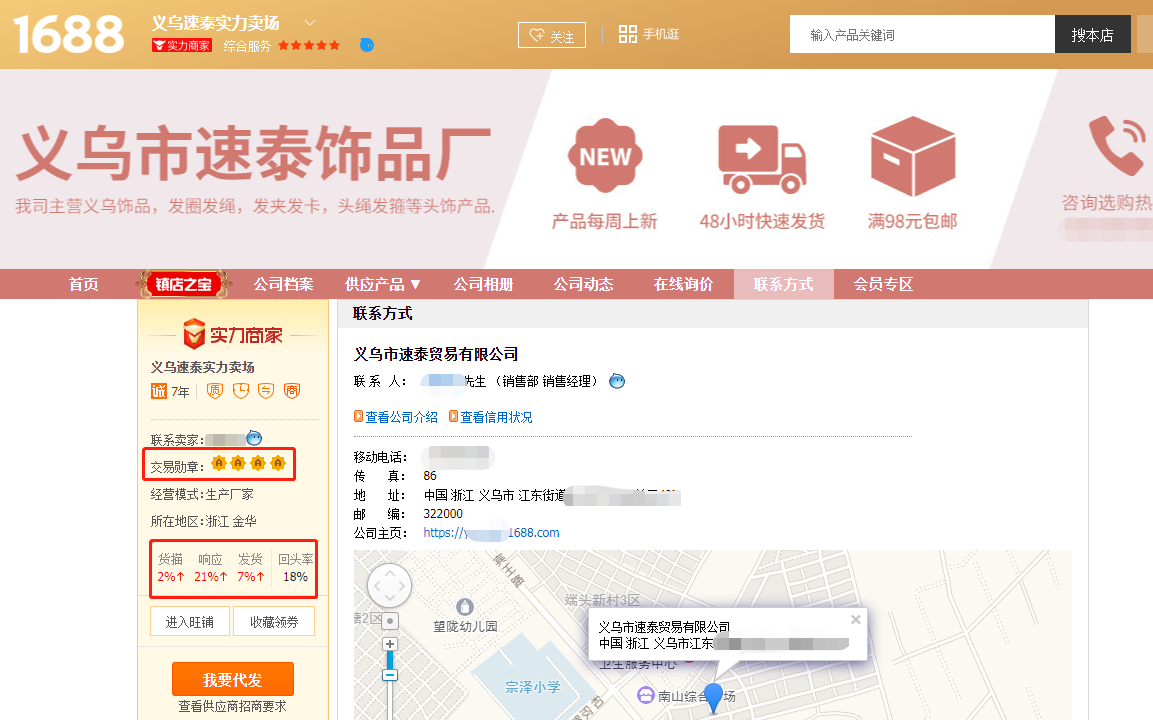Click the 交易勋章 medal icons
Viewport: 1153px width, 720px height.
[x=248, y=463]
